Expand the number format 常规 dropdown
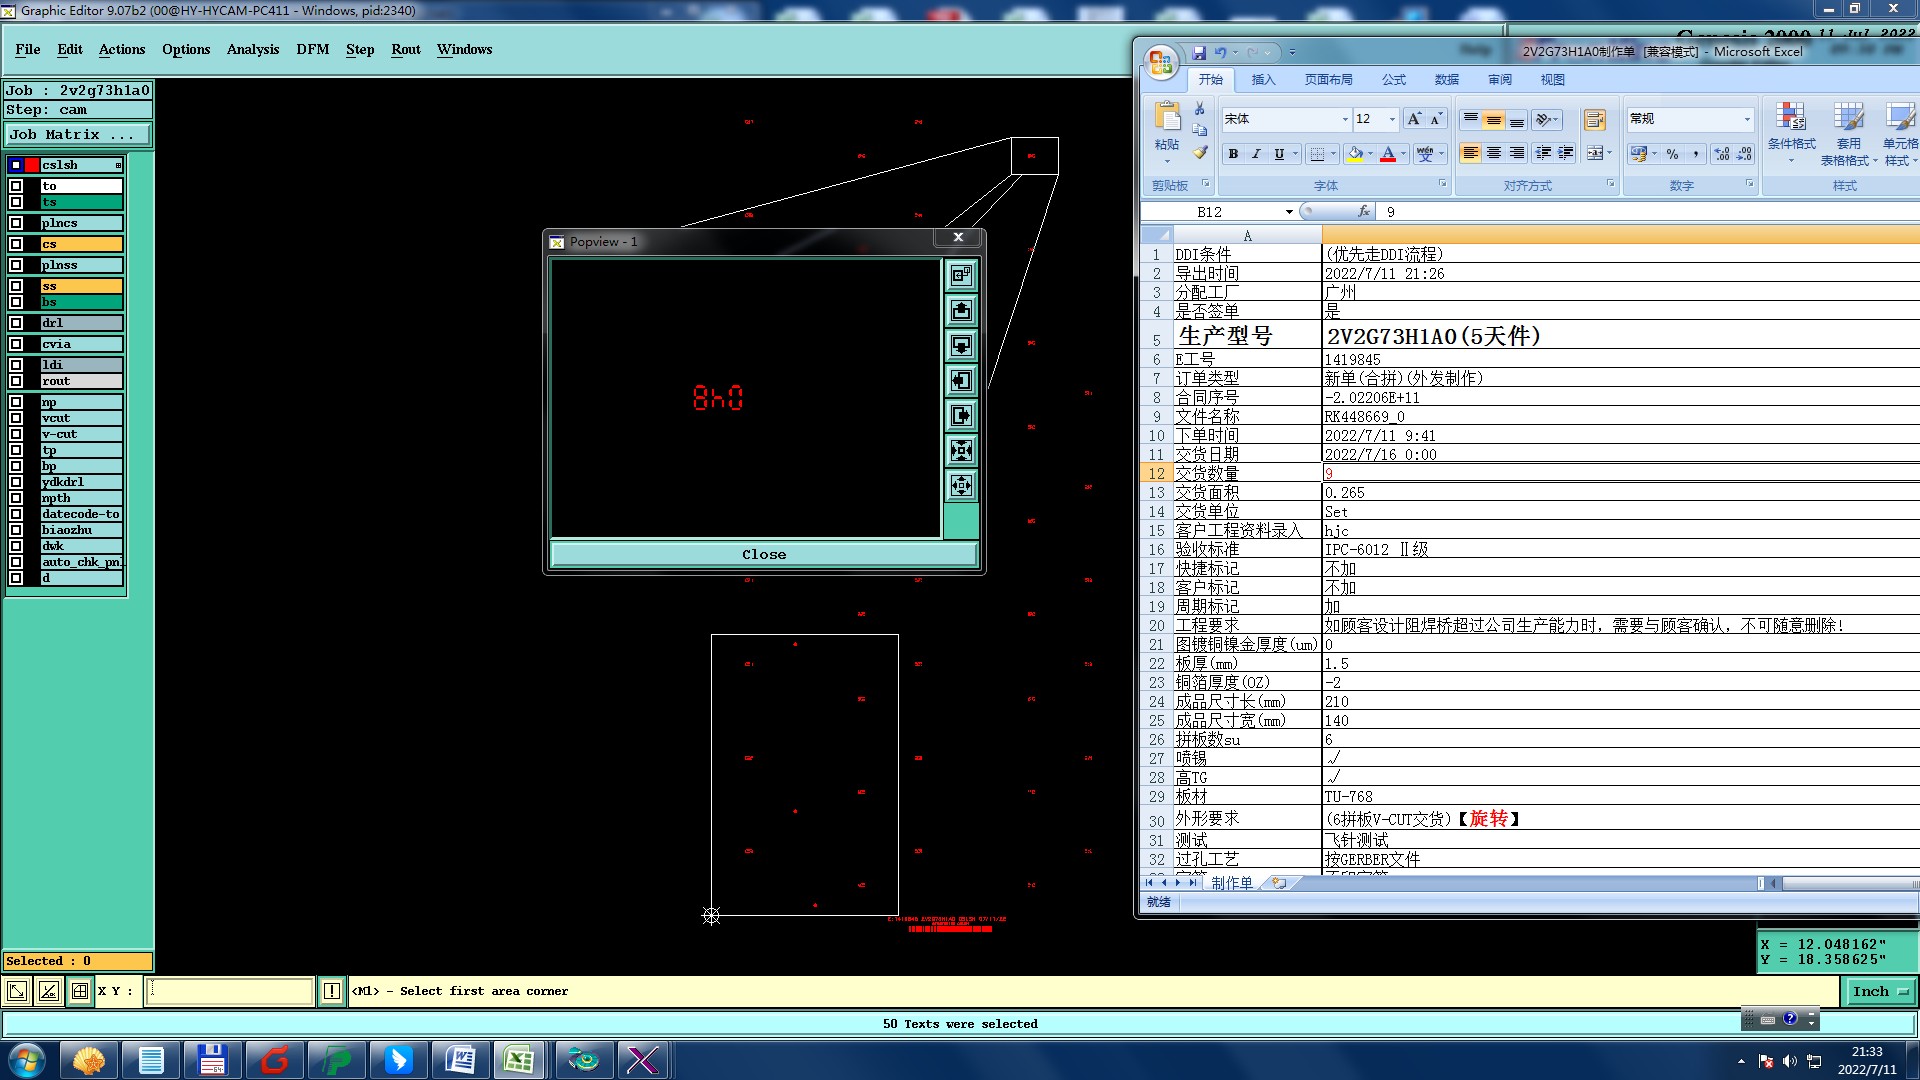The image size is (1920, 1080). tap(1747, 119)
